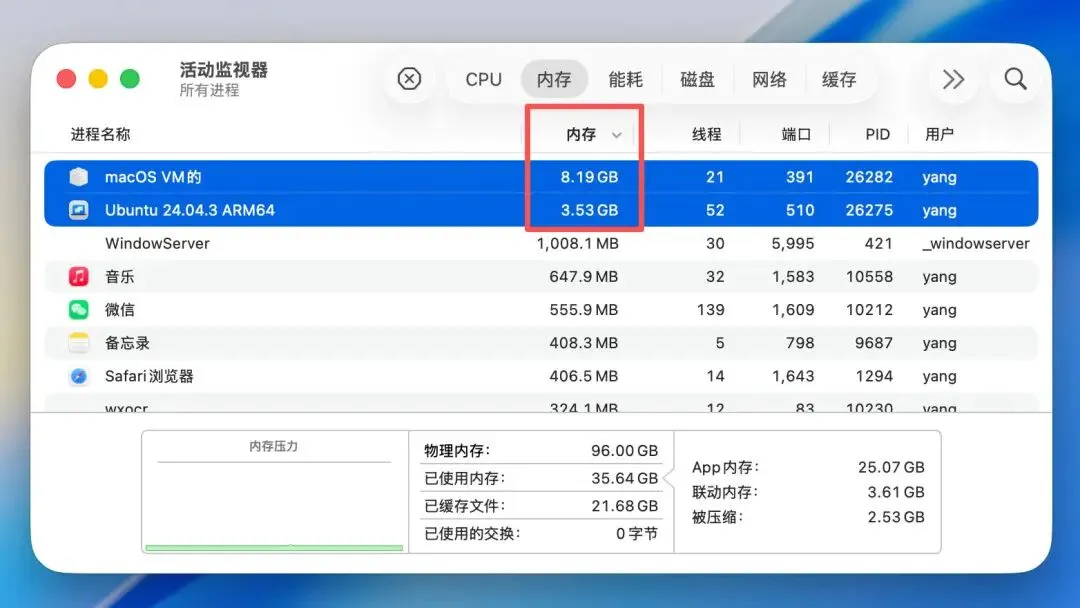Click 被压缩 2.53 GB value
Image resolution: width=1080 pixels, height=608 pixels.
tap(895, 516)
